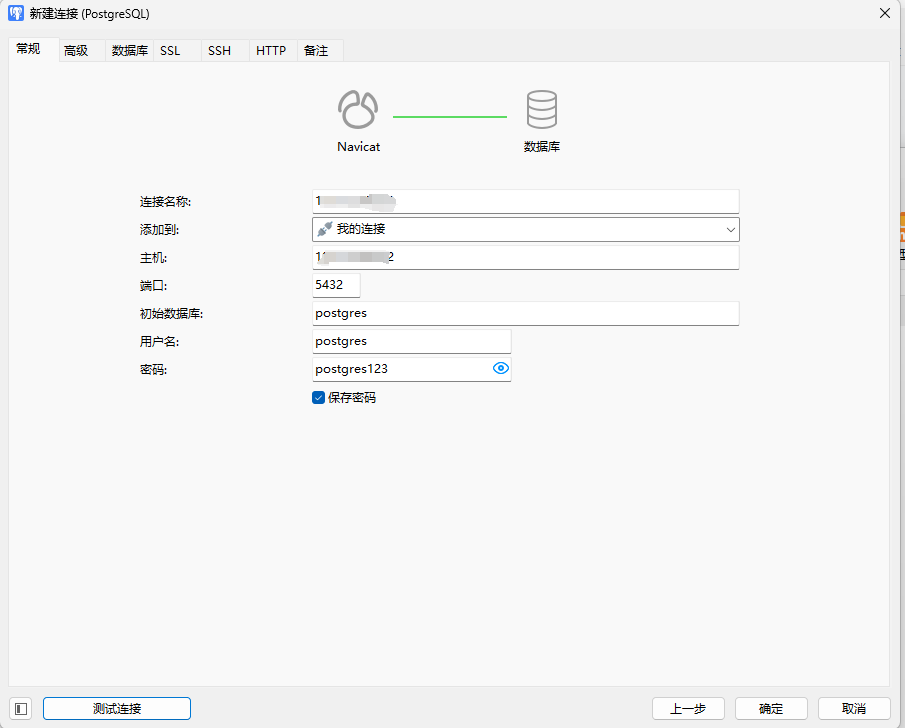Click the connection plug icon inside 我的连接 field
The image size is (905, 728).
pyautogui.click(x=324, y=229)
